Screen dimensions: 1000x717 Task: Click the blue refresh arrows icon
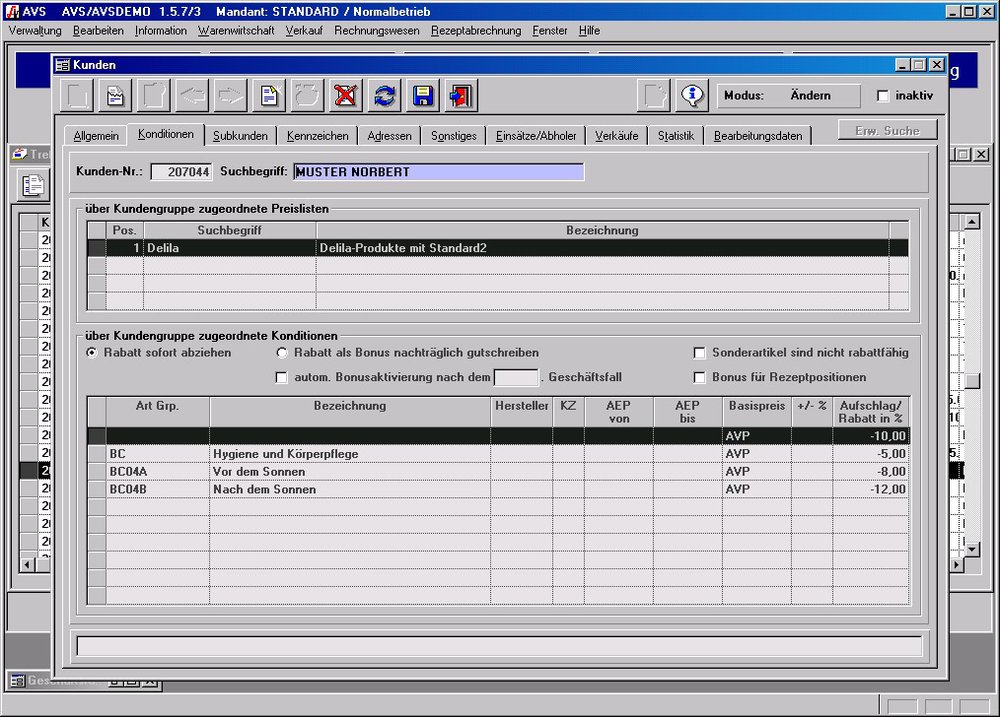pos(384,96)
